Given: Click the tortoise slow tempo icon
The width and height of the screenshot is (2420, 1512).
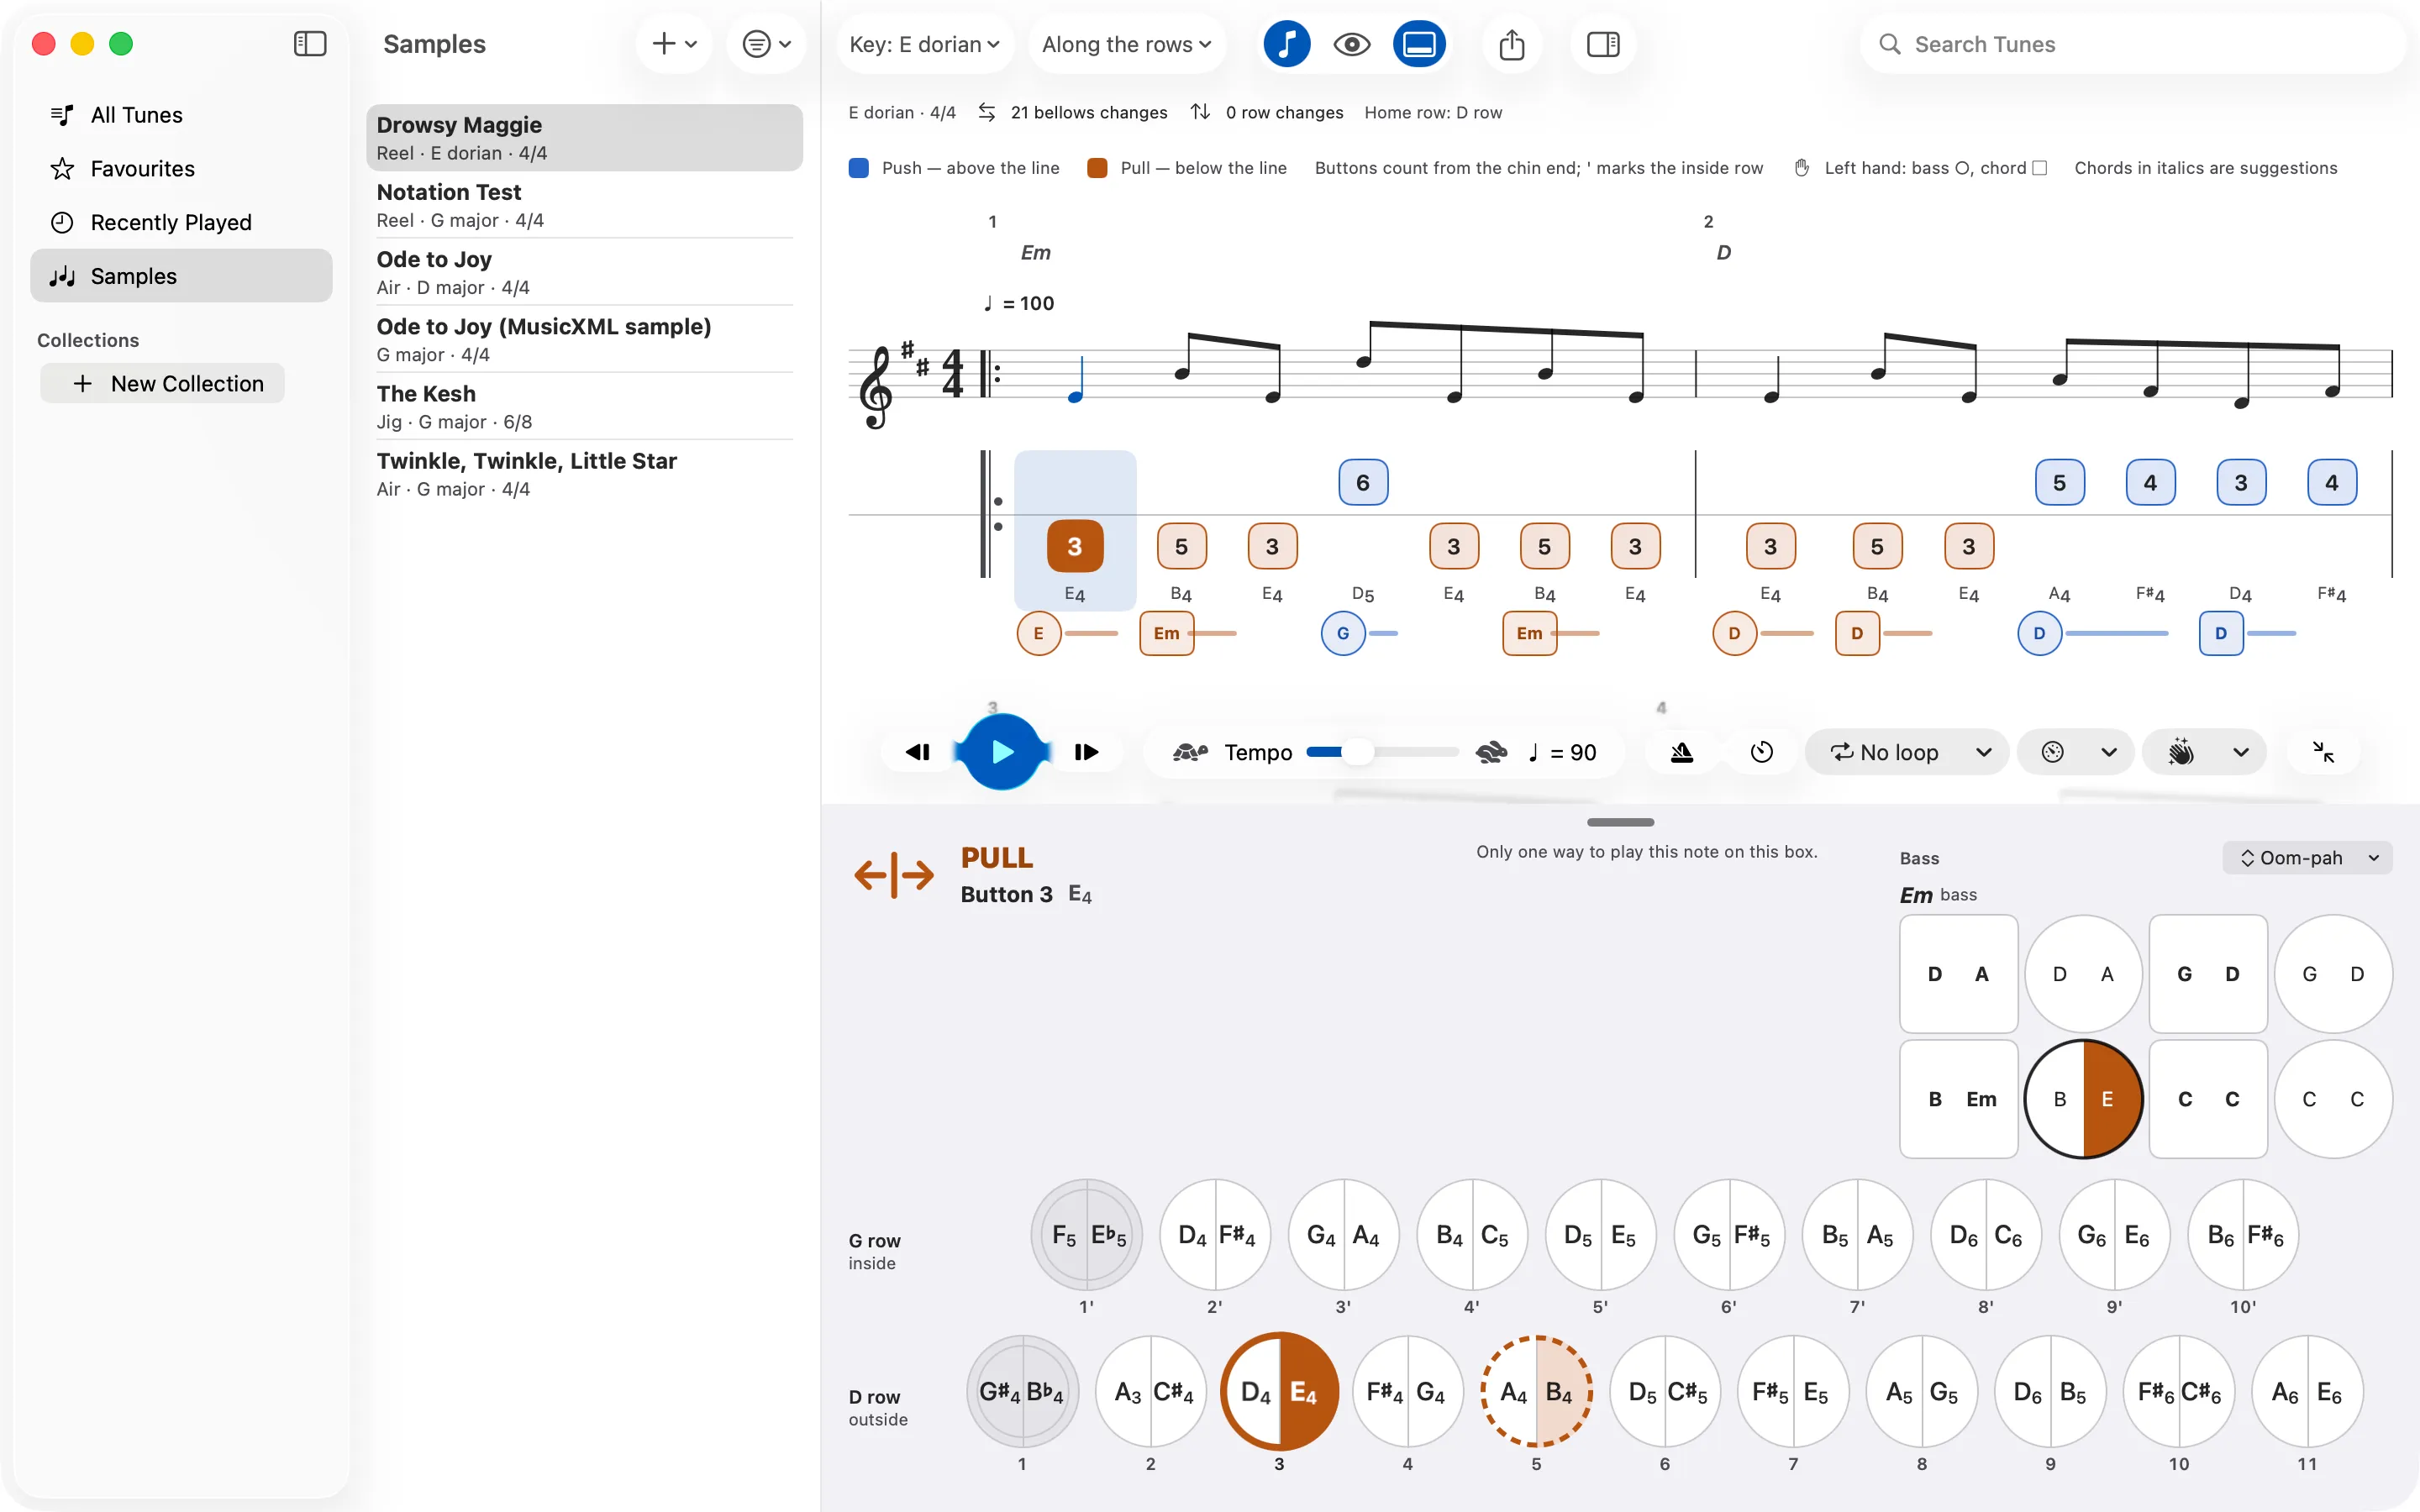Looking at the screenshot, I should coord(1190,752).
